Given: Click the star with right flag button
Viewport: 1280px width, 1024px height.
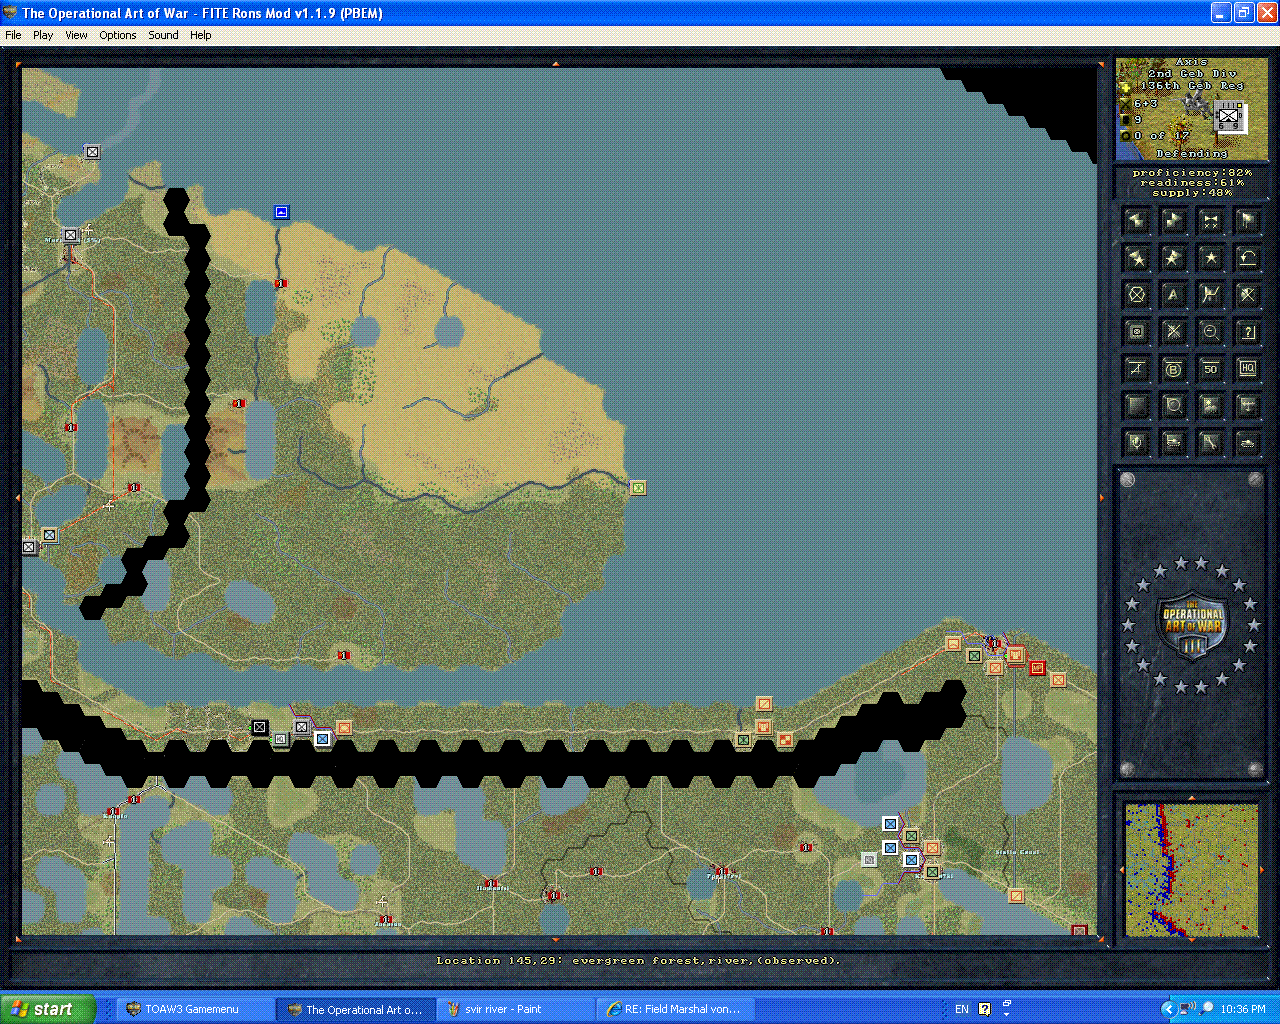Looking at the screenshot, I should coord(1174,258).
